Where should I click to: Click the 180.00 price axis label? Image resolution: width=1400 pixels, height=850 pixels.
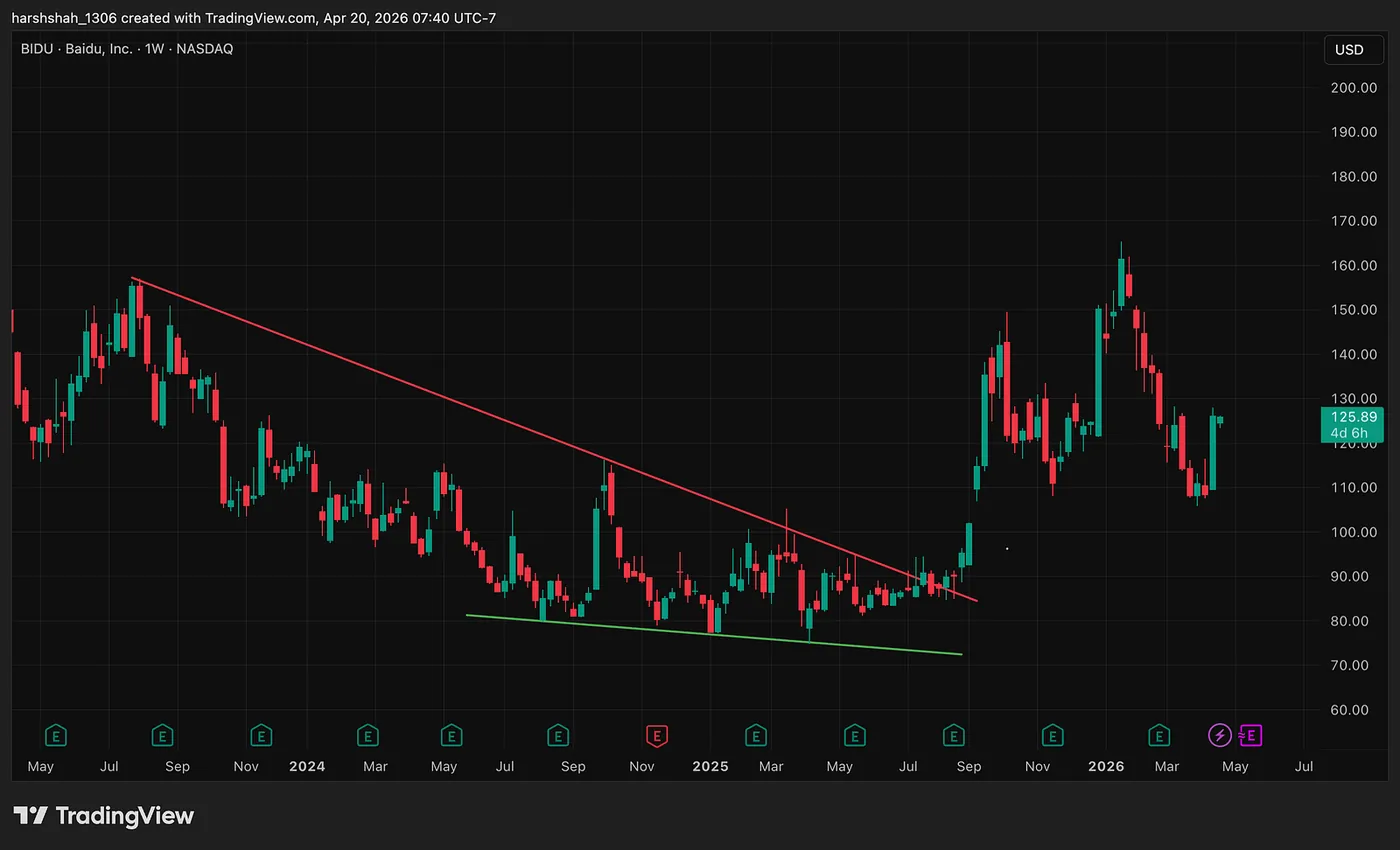[1353, 177]
